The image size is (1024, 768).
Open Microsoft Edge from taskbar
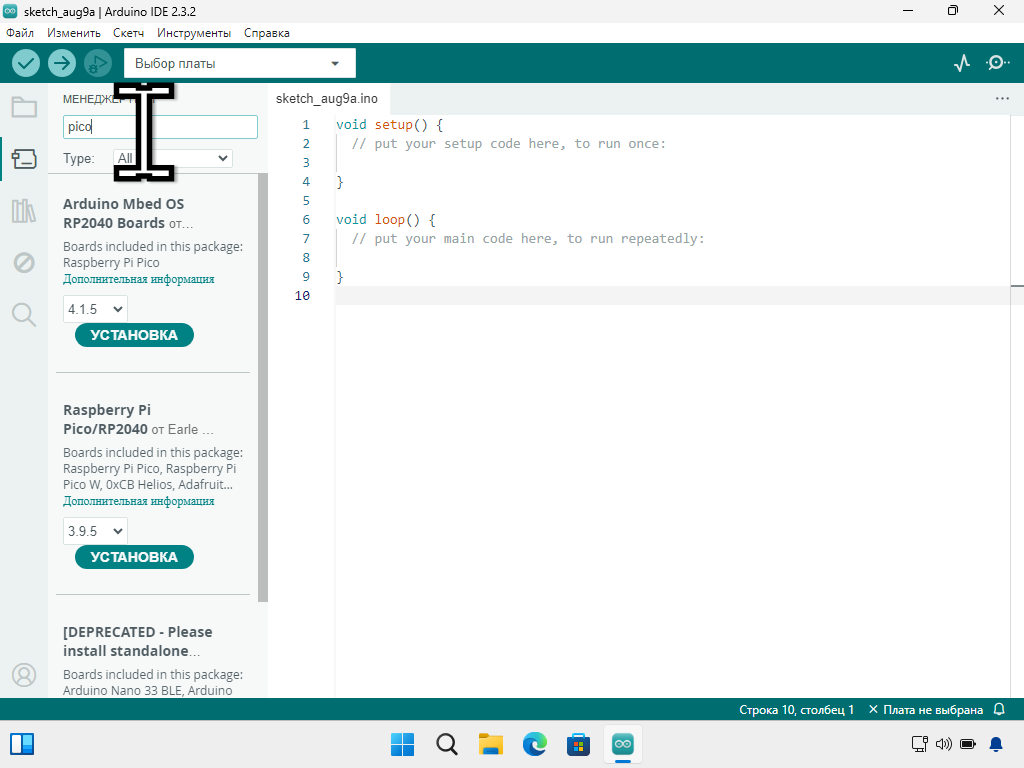[x=535, y=744]
